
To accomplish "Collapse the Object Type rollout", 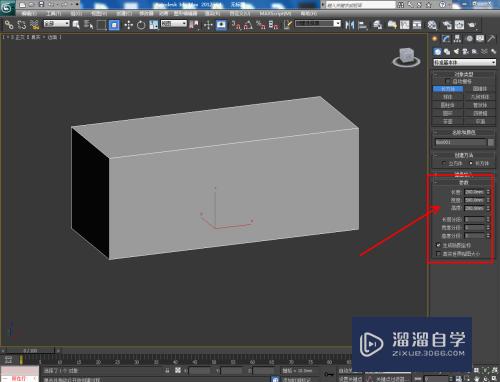I will click(x=464, y=74).
